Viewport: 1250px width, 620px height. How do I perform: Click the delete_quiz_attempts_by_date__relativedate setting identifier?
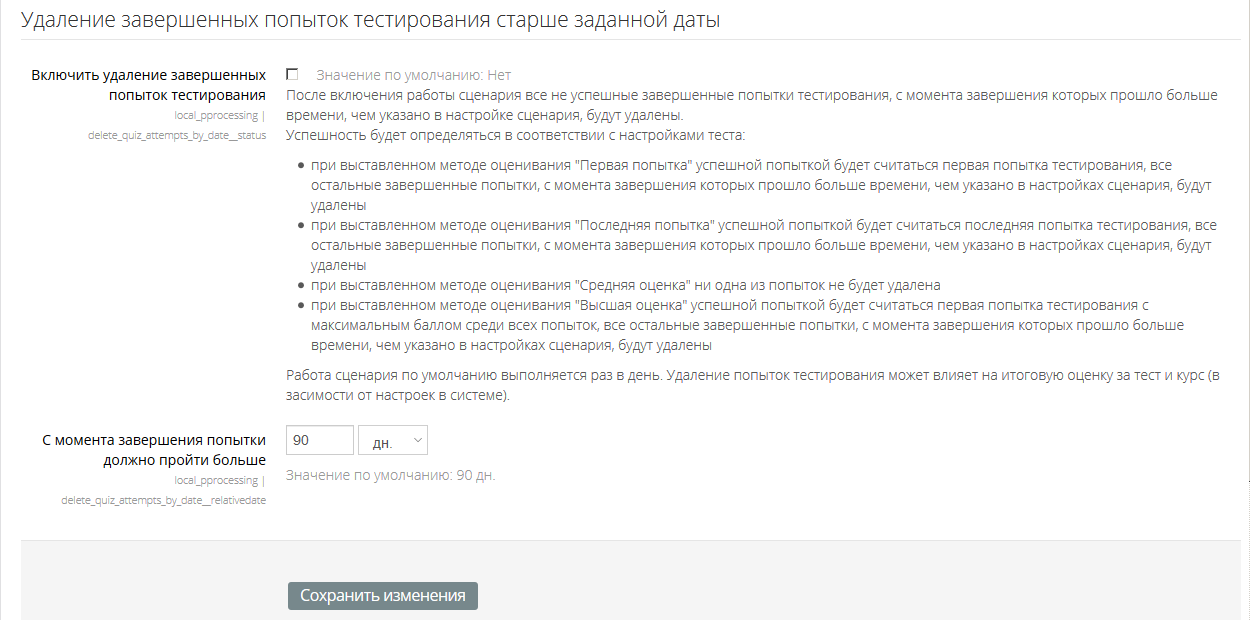pos(163,500)
